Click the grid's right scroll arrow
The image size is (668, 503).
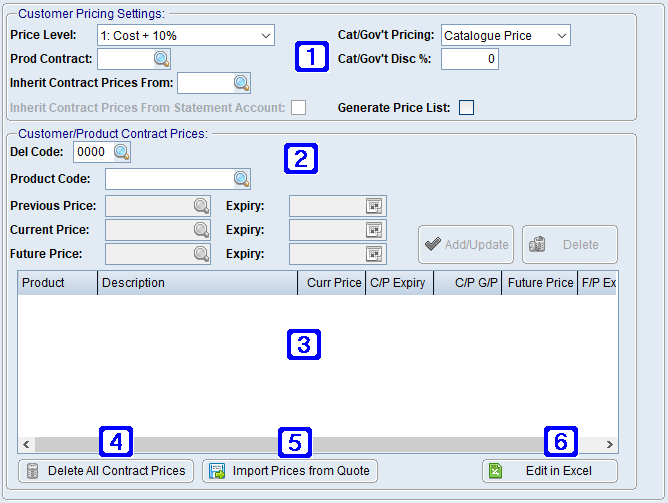[610, 445]
